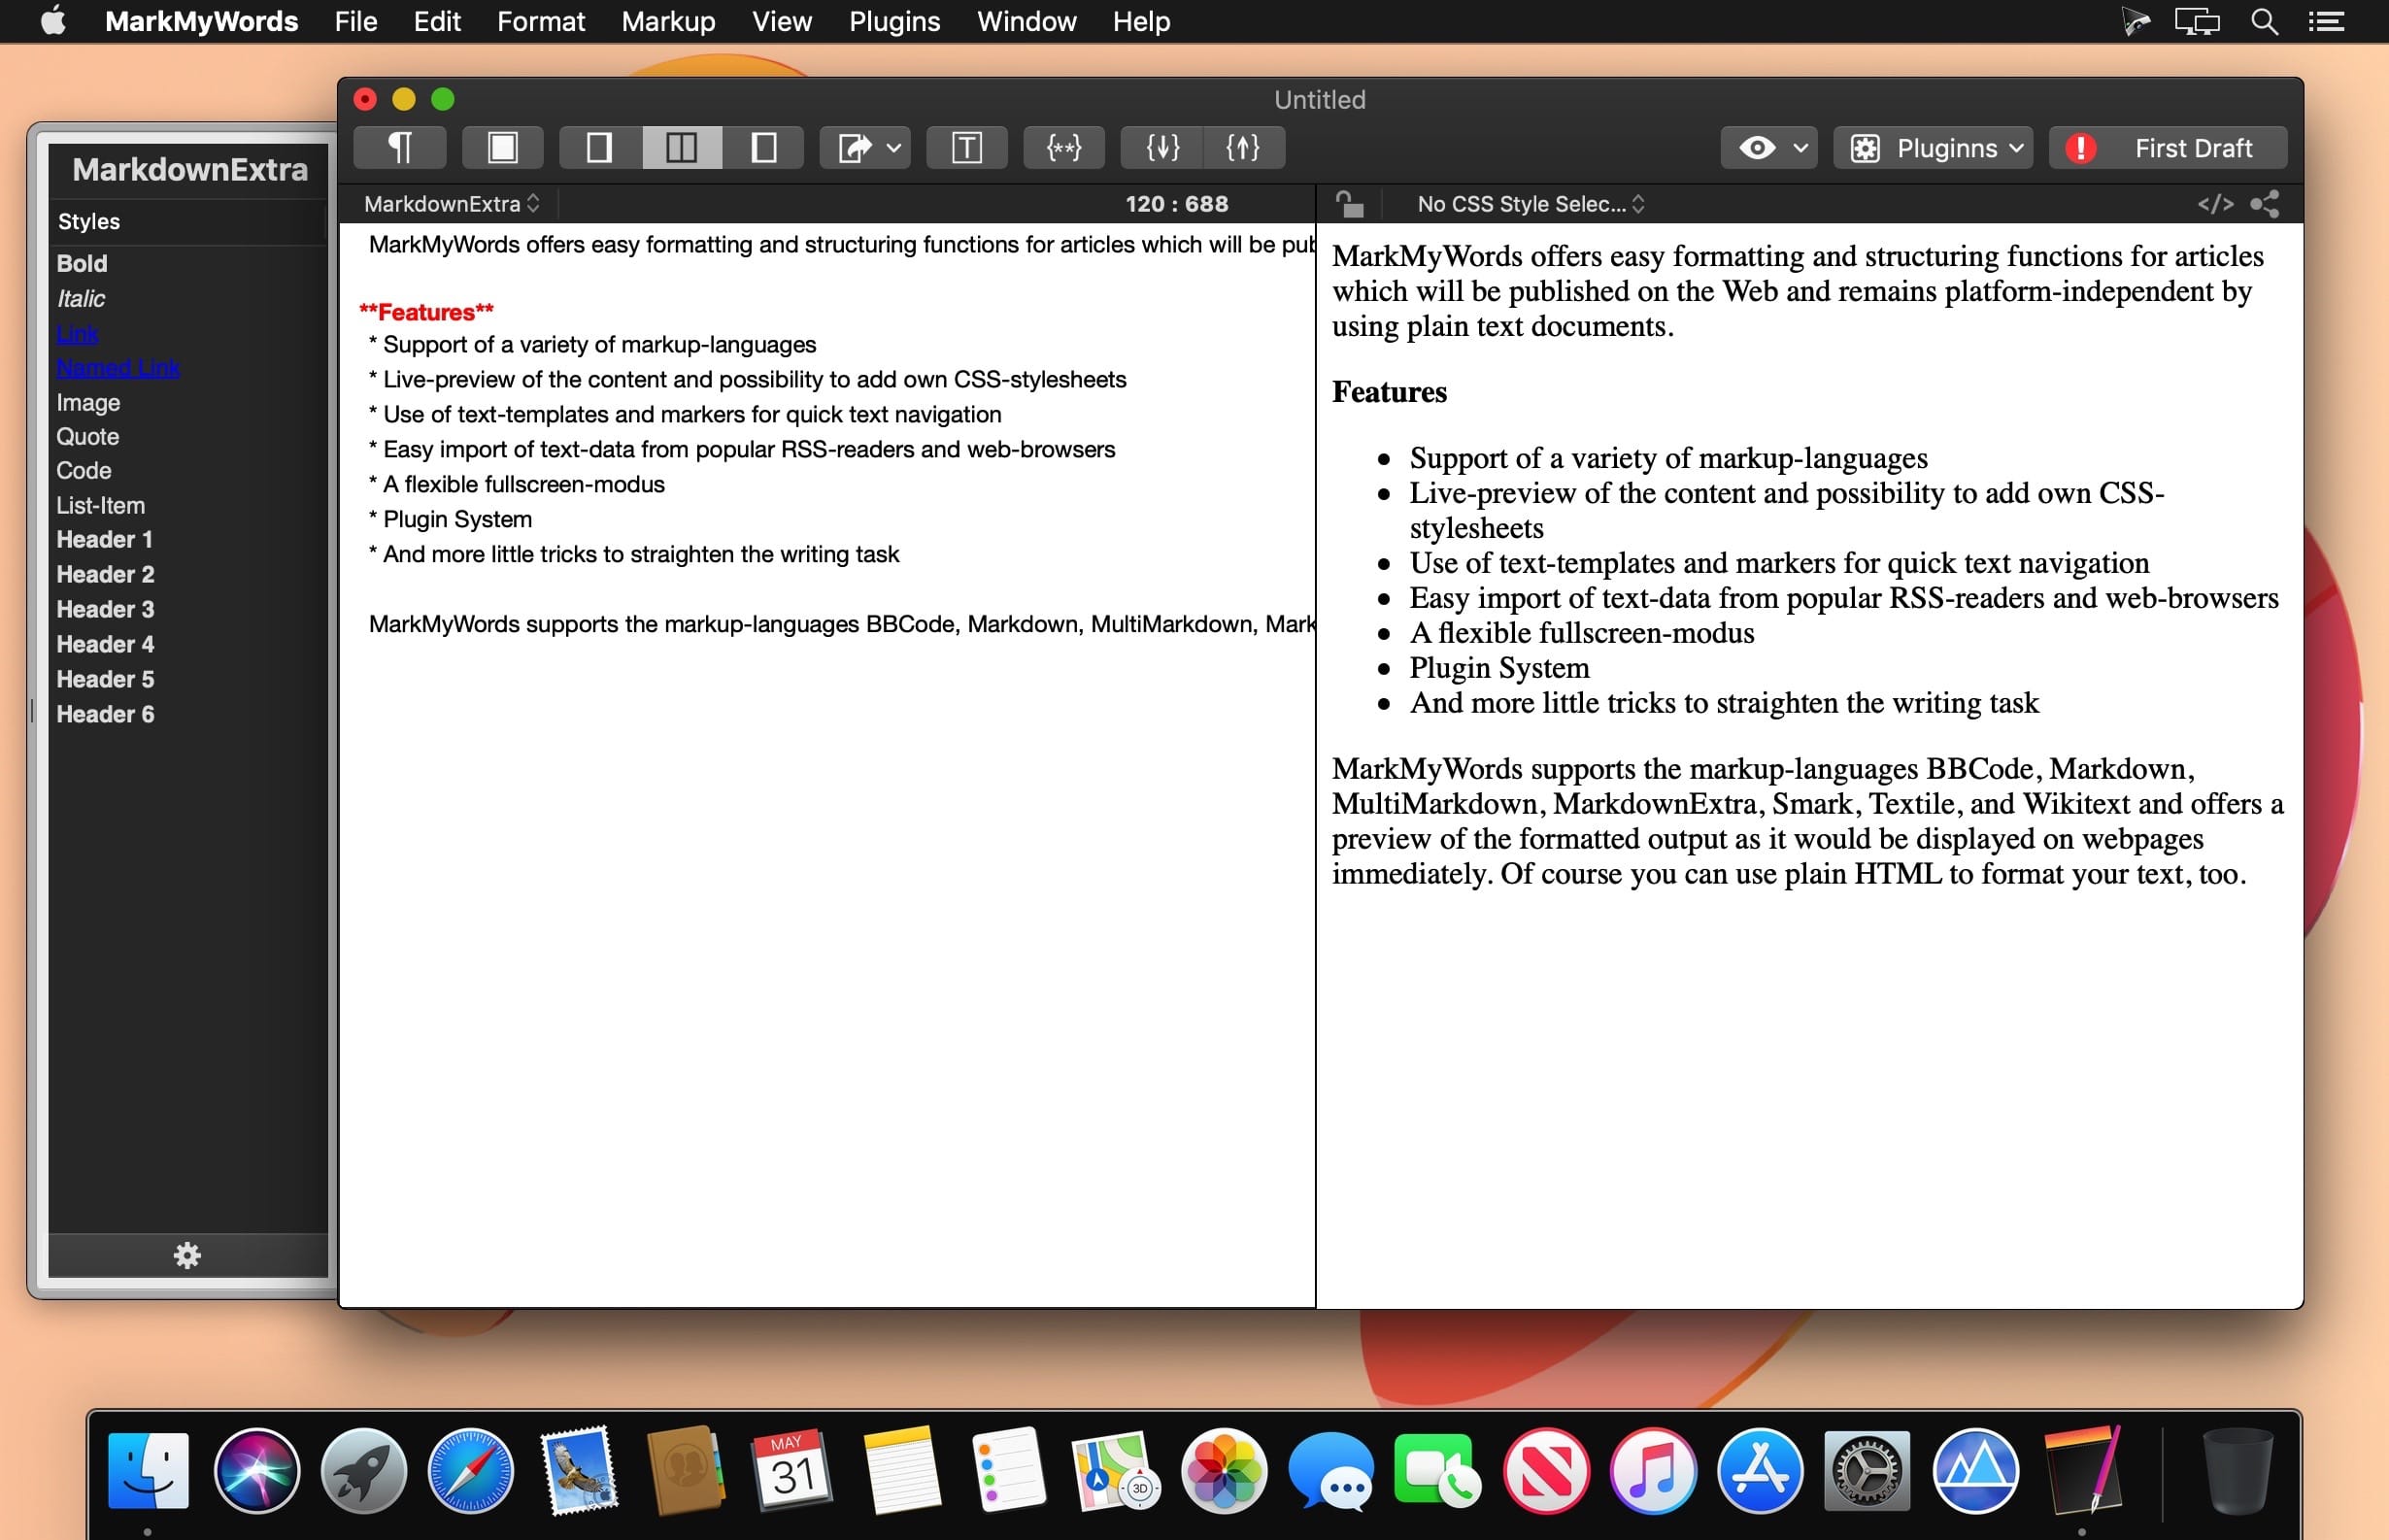The width and height of the screenshot is (2389, 1540).
Task: Apply Header 2 style from Styles list
Action: pyautogui.click(x=105, y=574)
